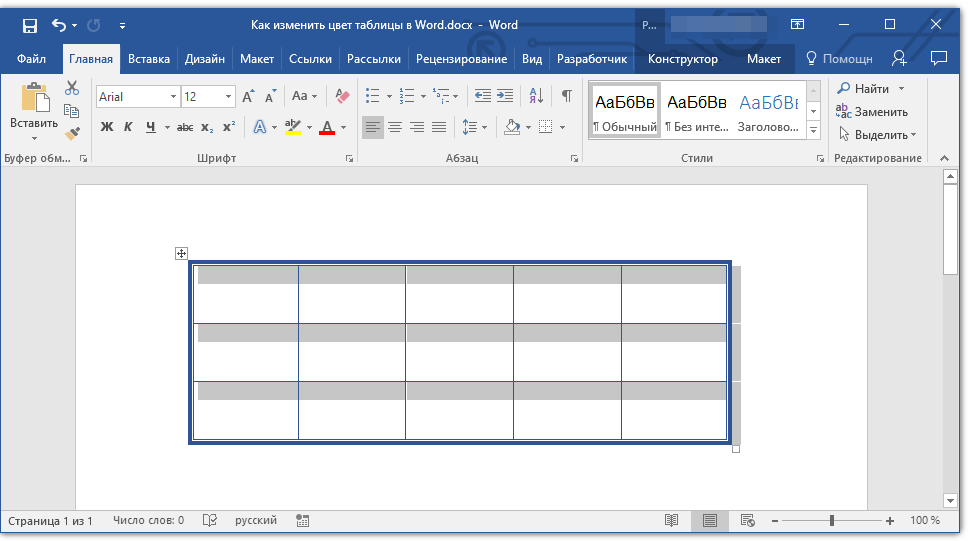Open the font size dropdown

229,97
